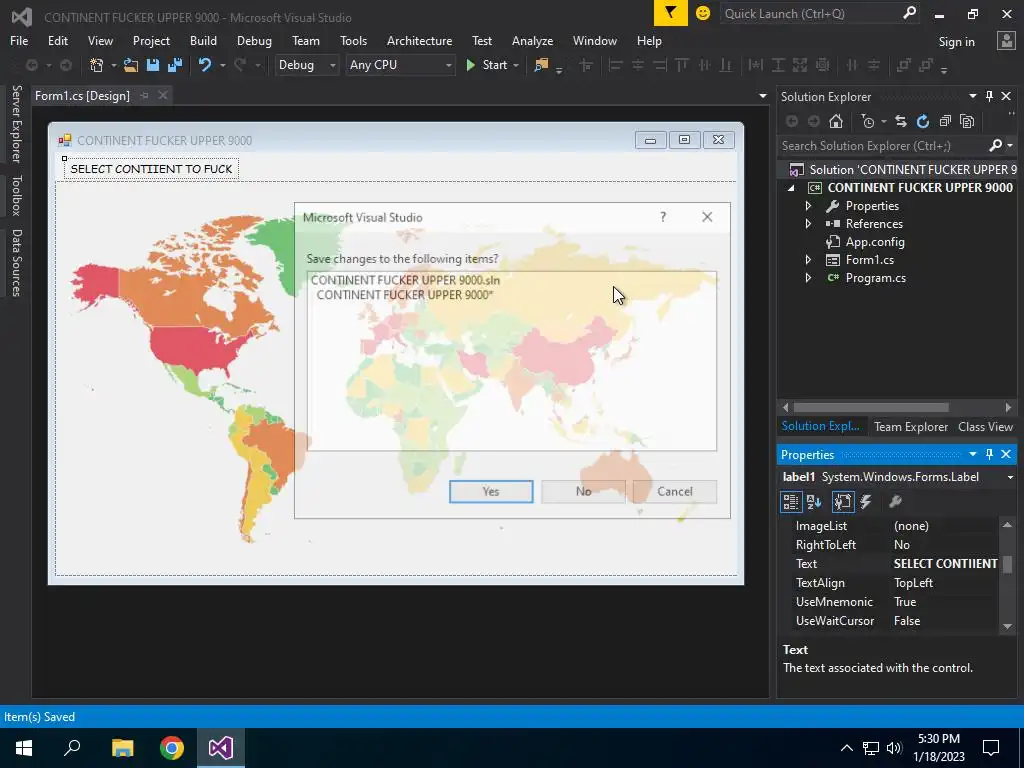This screenshot has height=768, width=1024.
Task: Toggle Properties view button in Properties panel
Action: (842, 502)
